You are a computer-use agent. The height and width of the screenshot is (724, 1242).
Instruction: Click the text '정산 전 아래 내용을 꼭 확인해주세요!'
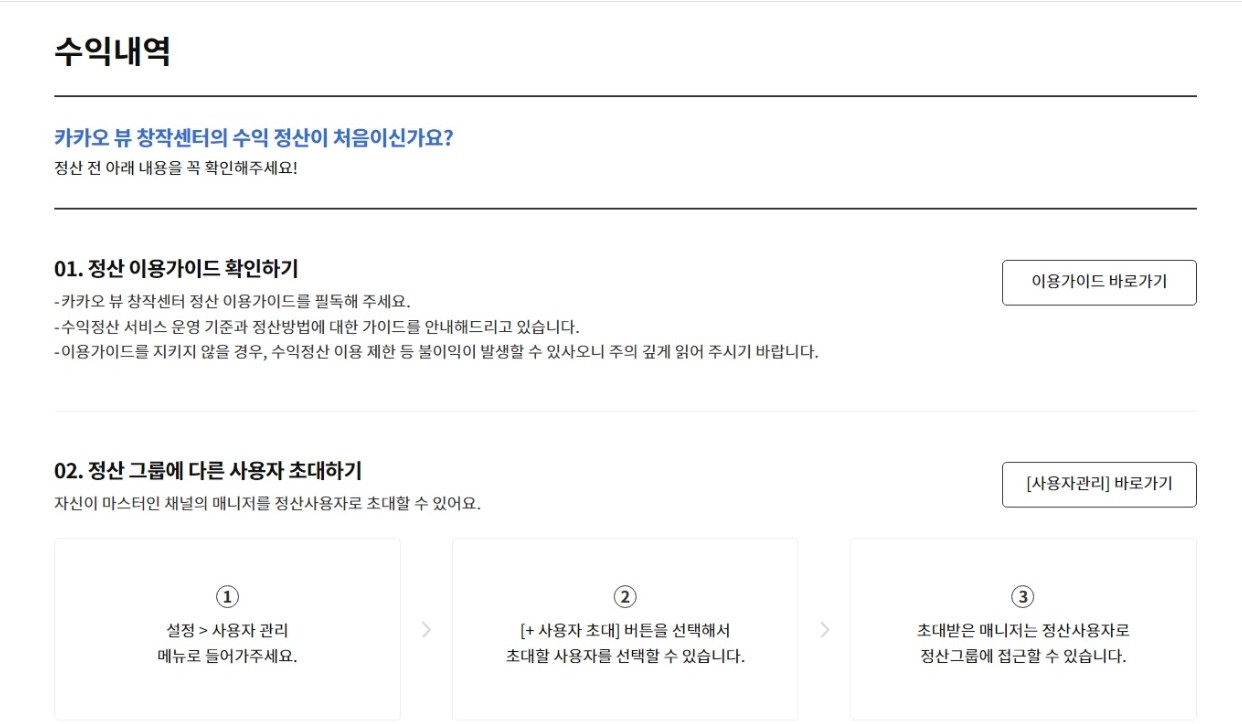click(176, 167)
